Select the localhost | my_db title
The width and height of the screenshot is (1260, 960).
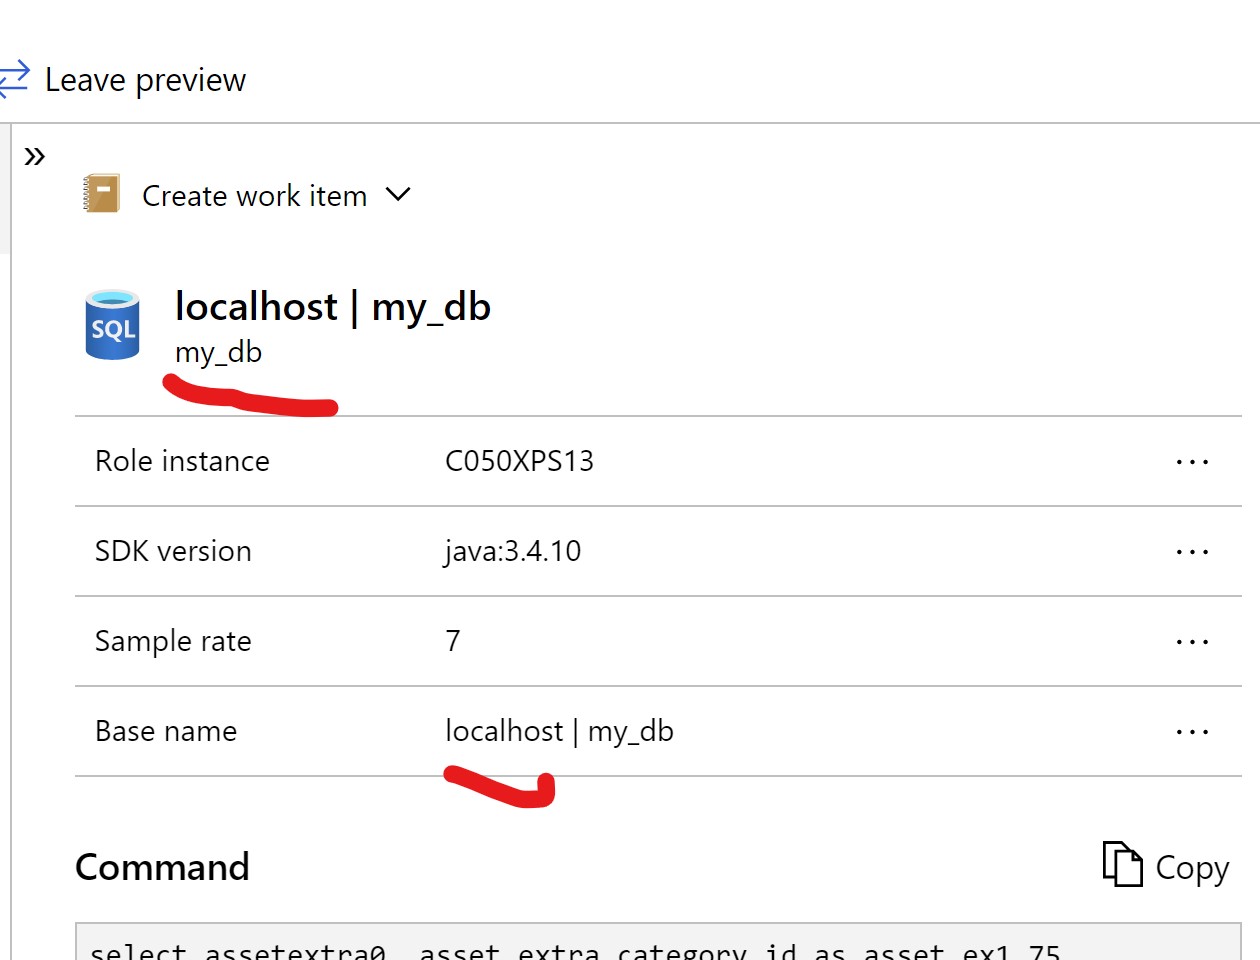[x=332, y=307]
